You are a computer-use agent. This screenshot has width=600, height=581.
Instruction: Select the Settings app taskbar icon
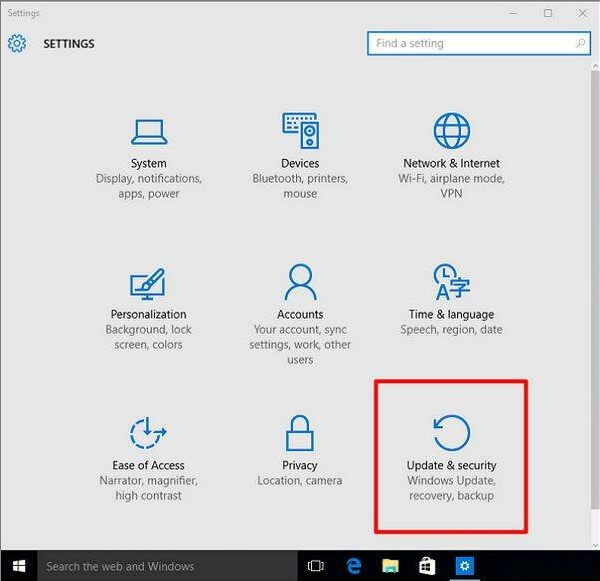pyautogui.click(x=465, y=566)
